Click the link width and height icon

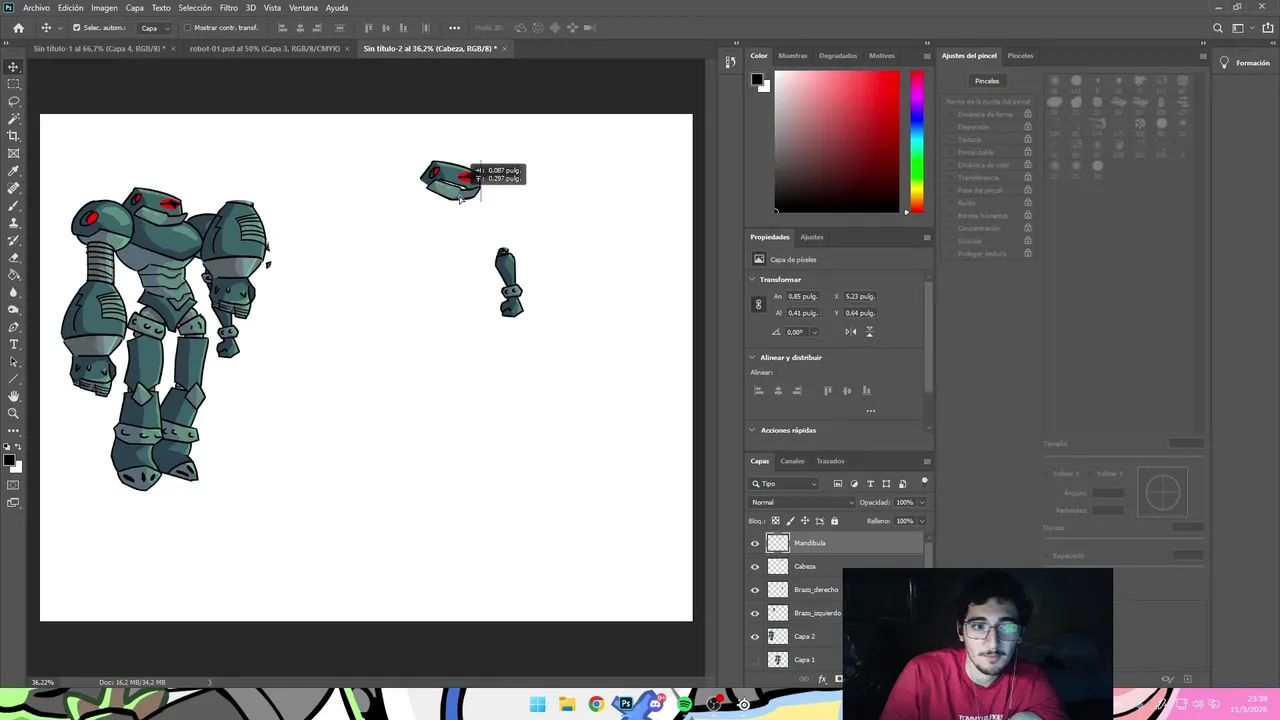tap(758, 305)
